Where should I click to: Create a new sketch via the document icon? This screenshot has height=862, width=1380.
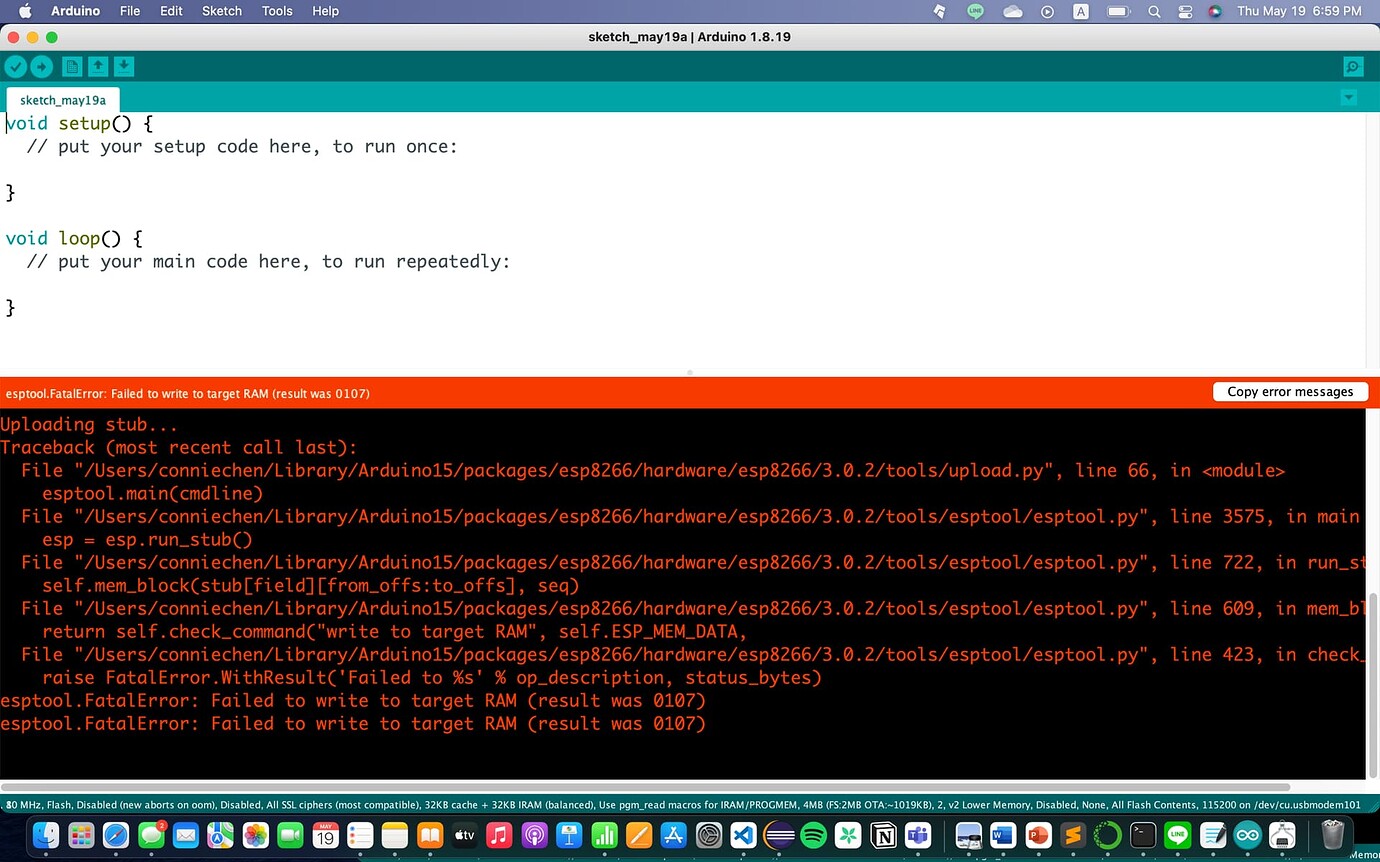point(72,66)
